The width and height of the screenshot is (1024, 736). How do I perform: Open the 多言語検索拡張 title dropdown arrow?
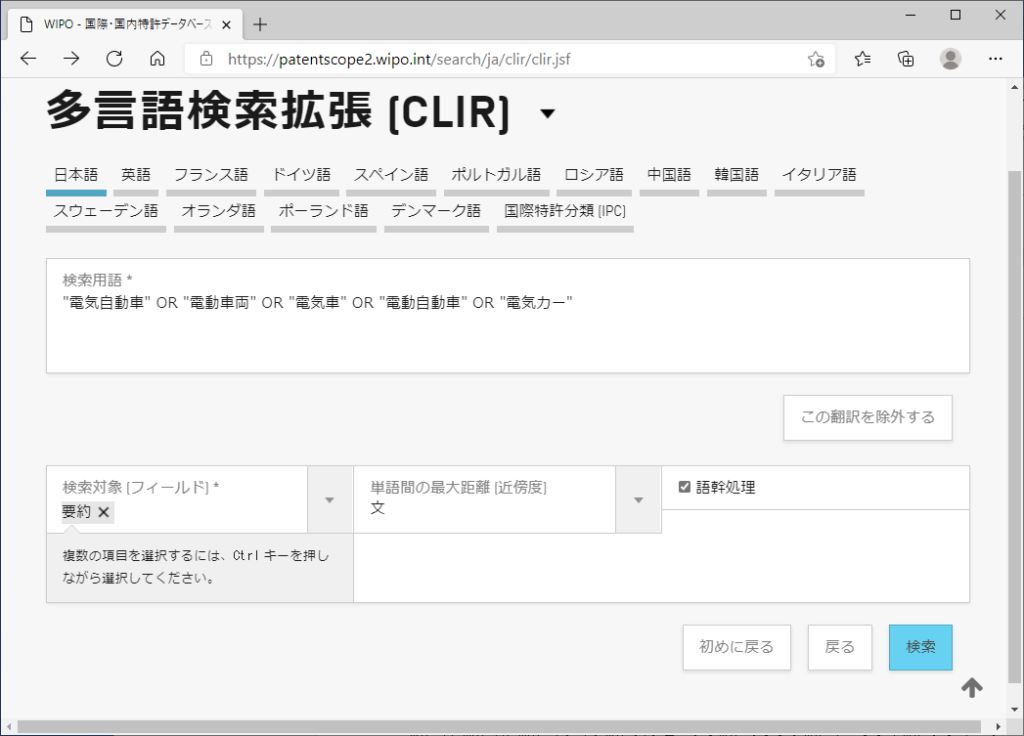coord(547,114)
